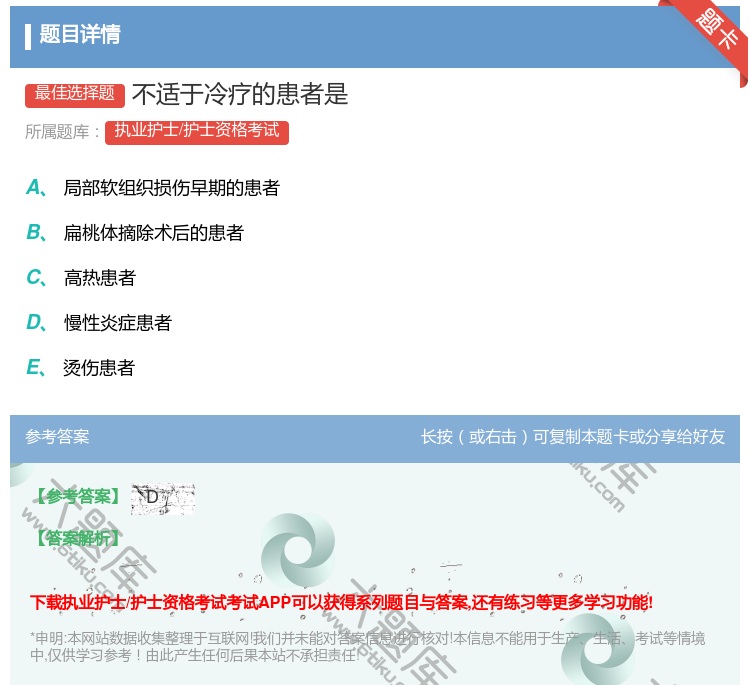This screenshot has height=685, width=750.
Task: Select option C 高热患者
Action: coord(81,278)
